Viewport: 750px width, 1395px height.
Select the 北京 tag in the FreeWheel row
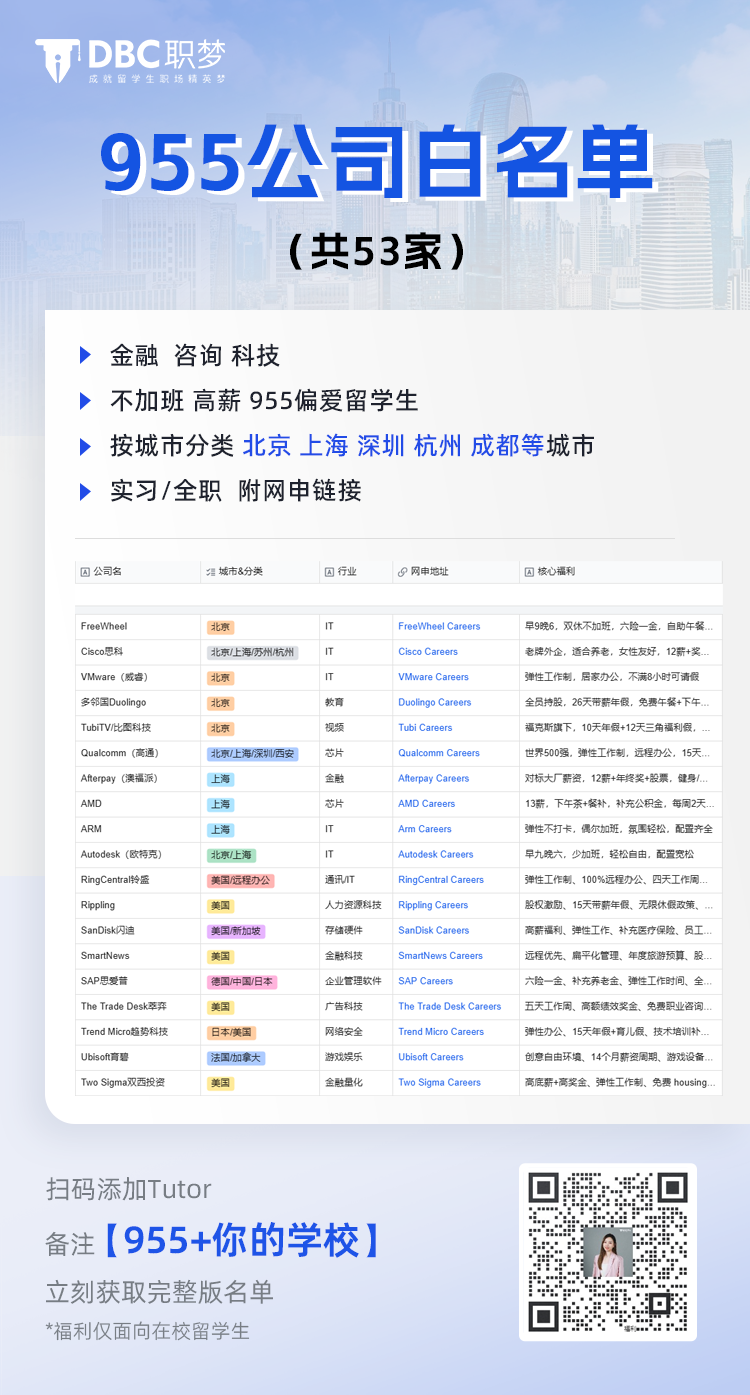point(220,627)
